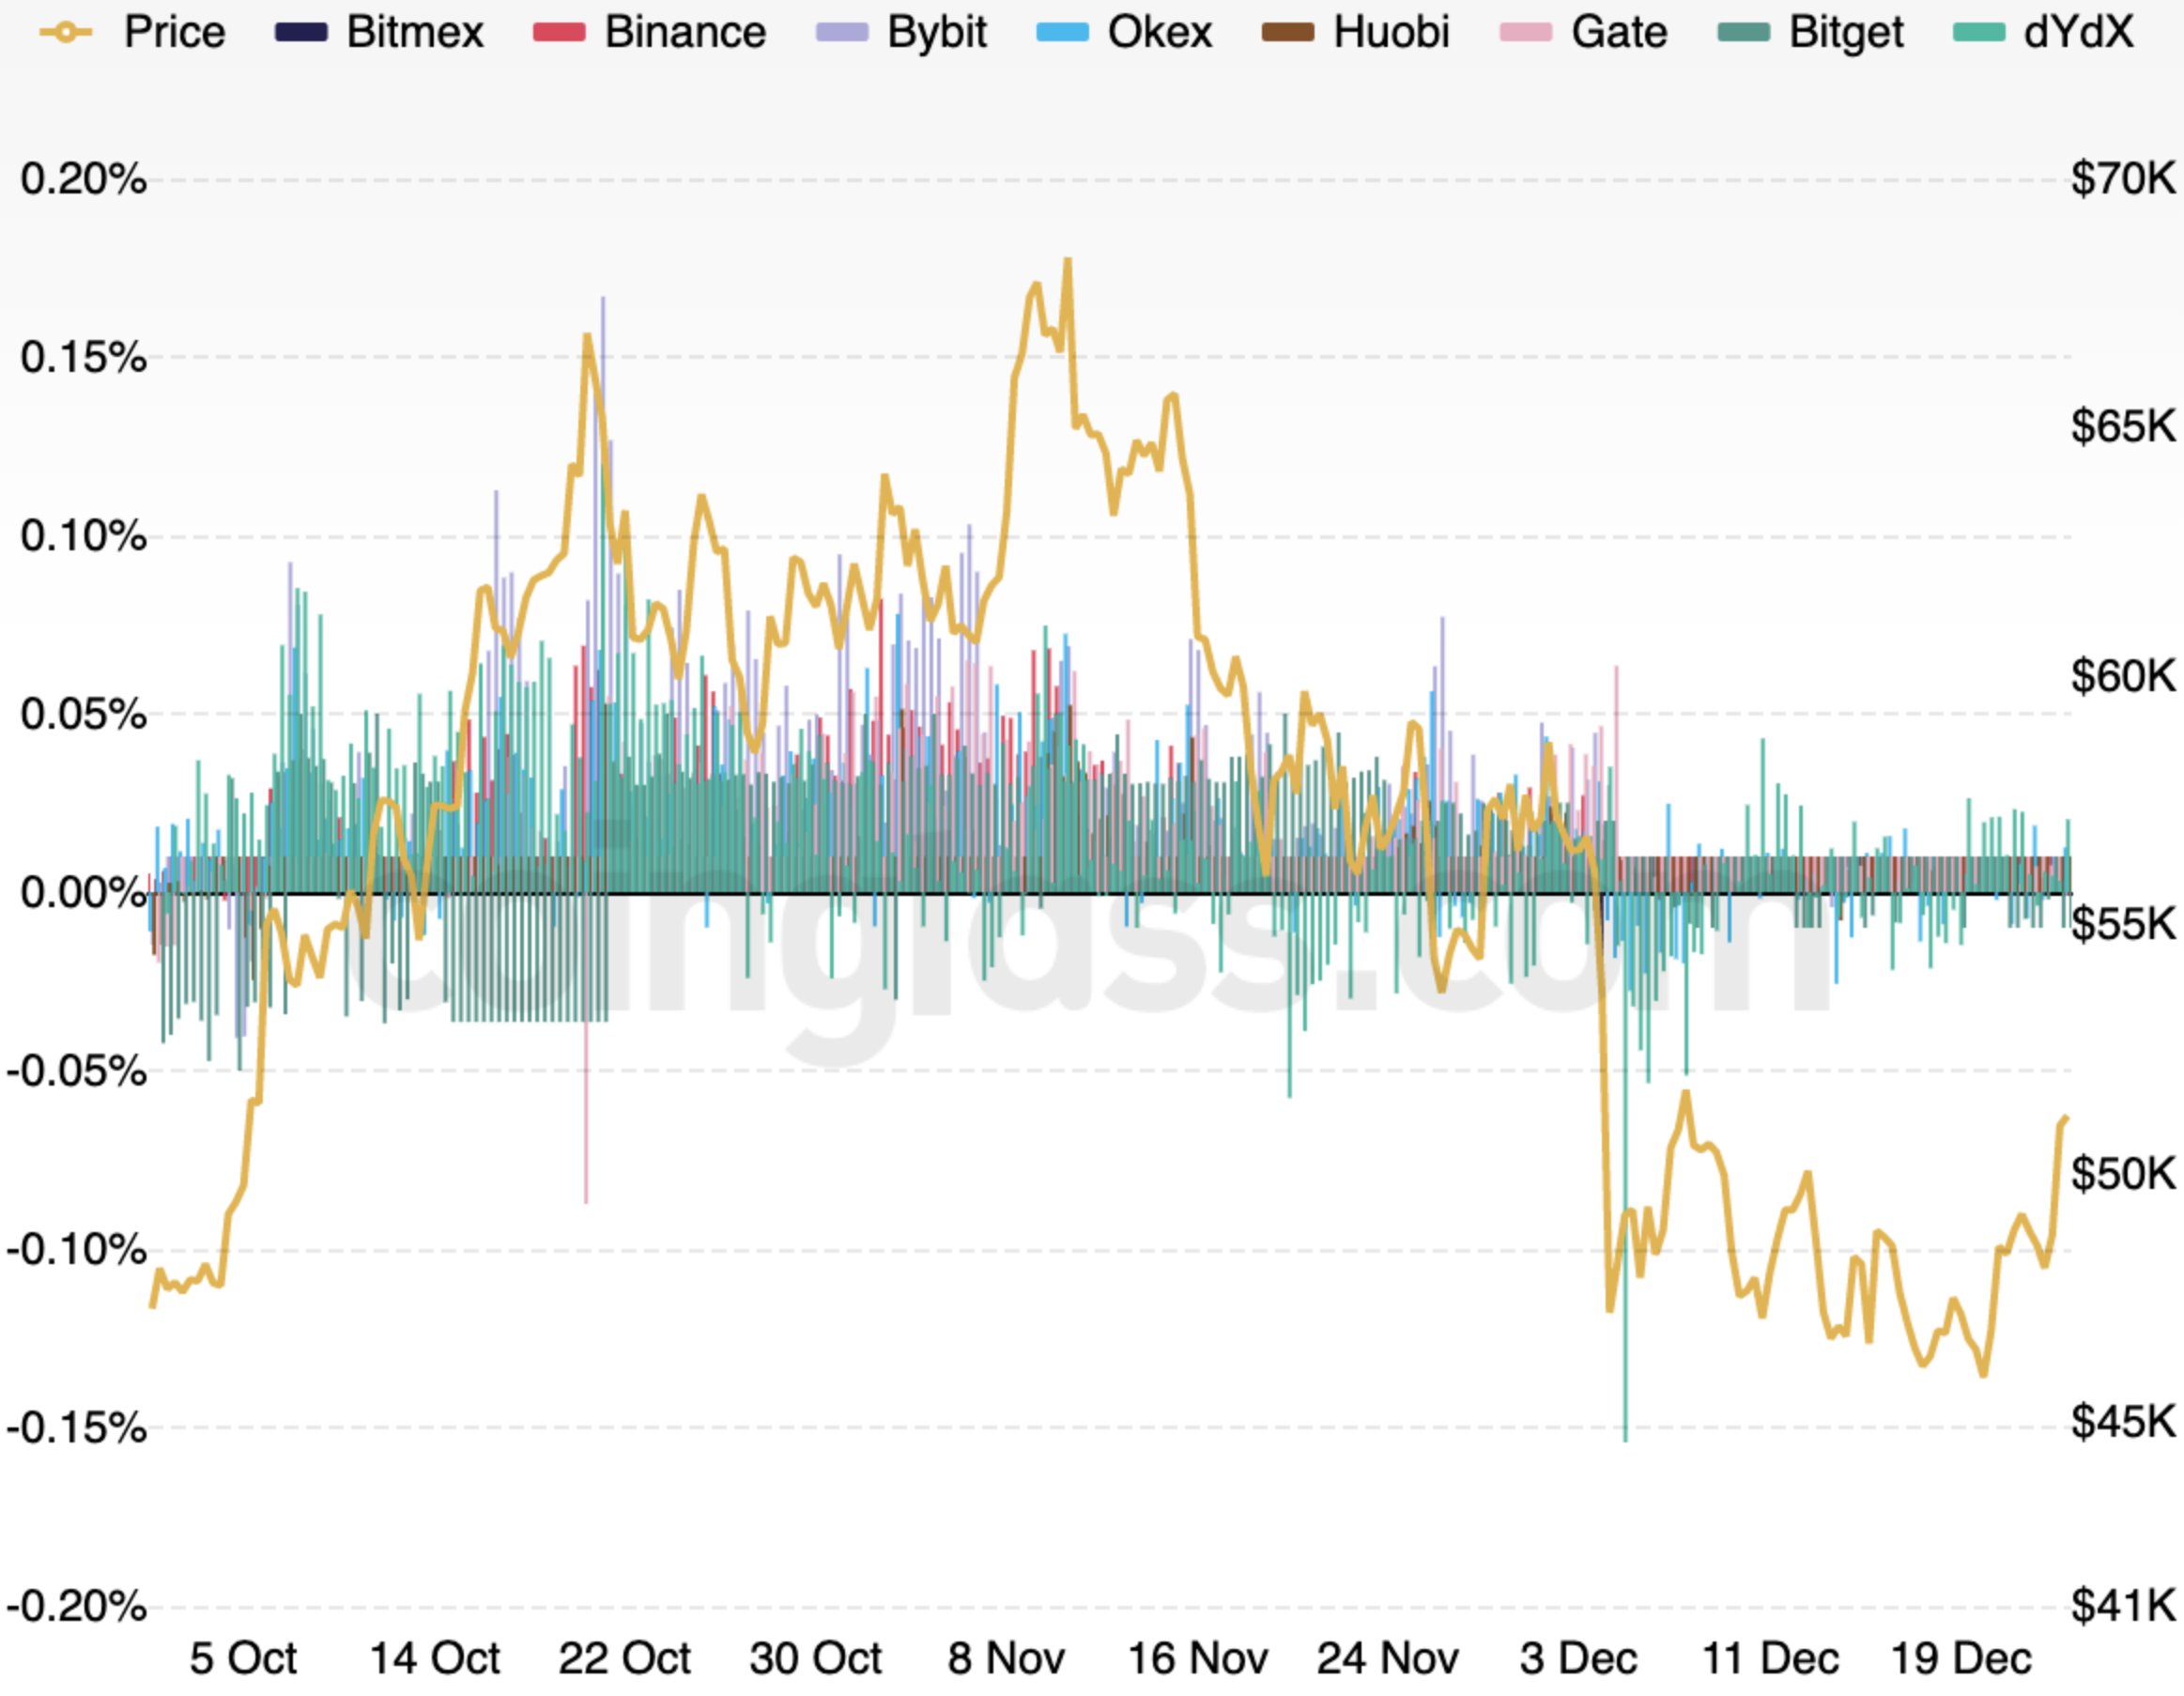Image resolution: width=2184 pixels, height=1696 pixels.
Task: Click the 22 Oct date label
Action: click(x=624, y=1659)
